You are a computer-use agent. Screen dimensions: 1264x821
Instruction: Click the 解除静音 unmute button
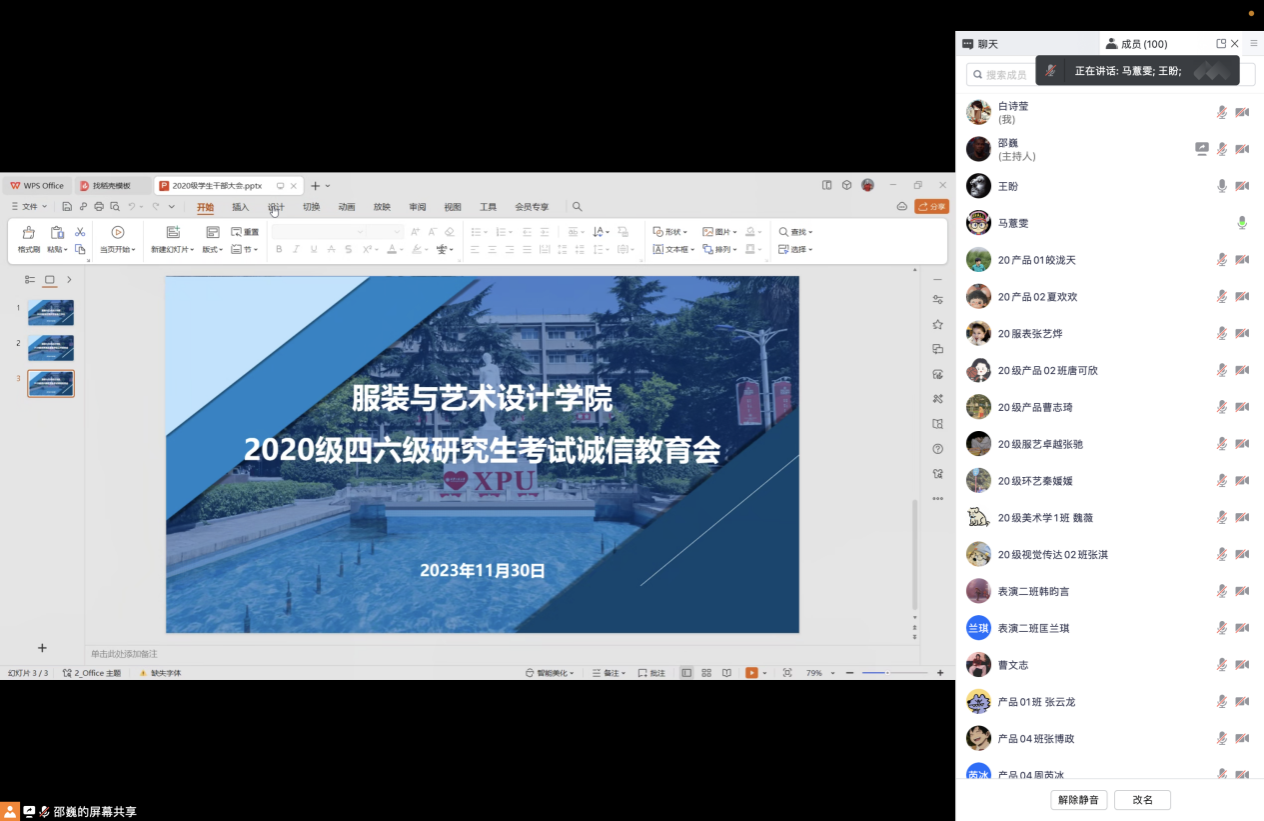[x=1079, y=800]
